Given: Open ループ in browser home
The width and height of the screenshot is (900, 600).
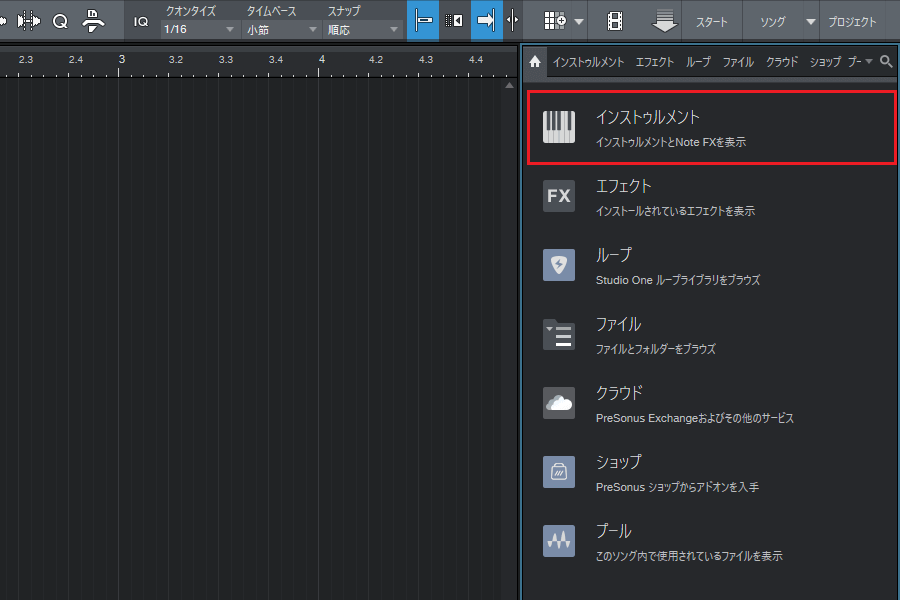Looking at the screenshot, I should tap(711, 266).
